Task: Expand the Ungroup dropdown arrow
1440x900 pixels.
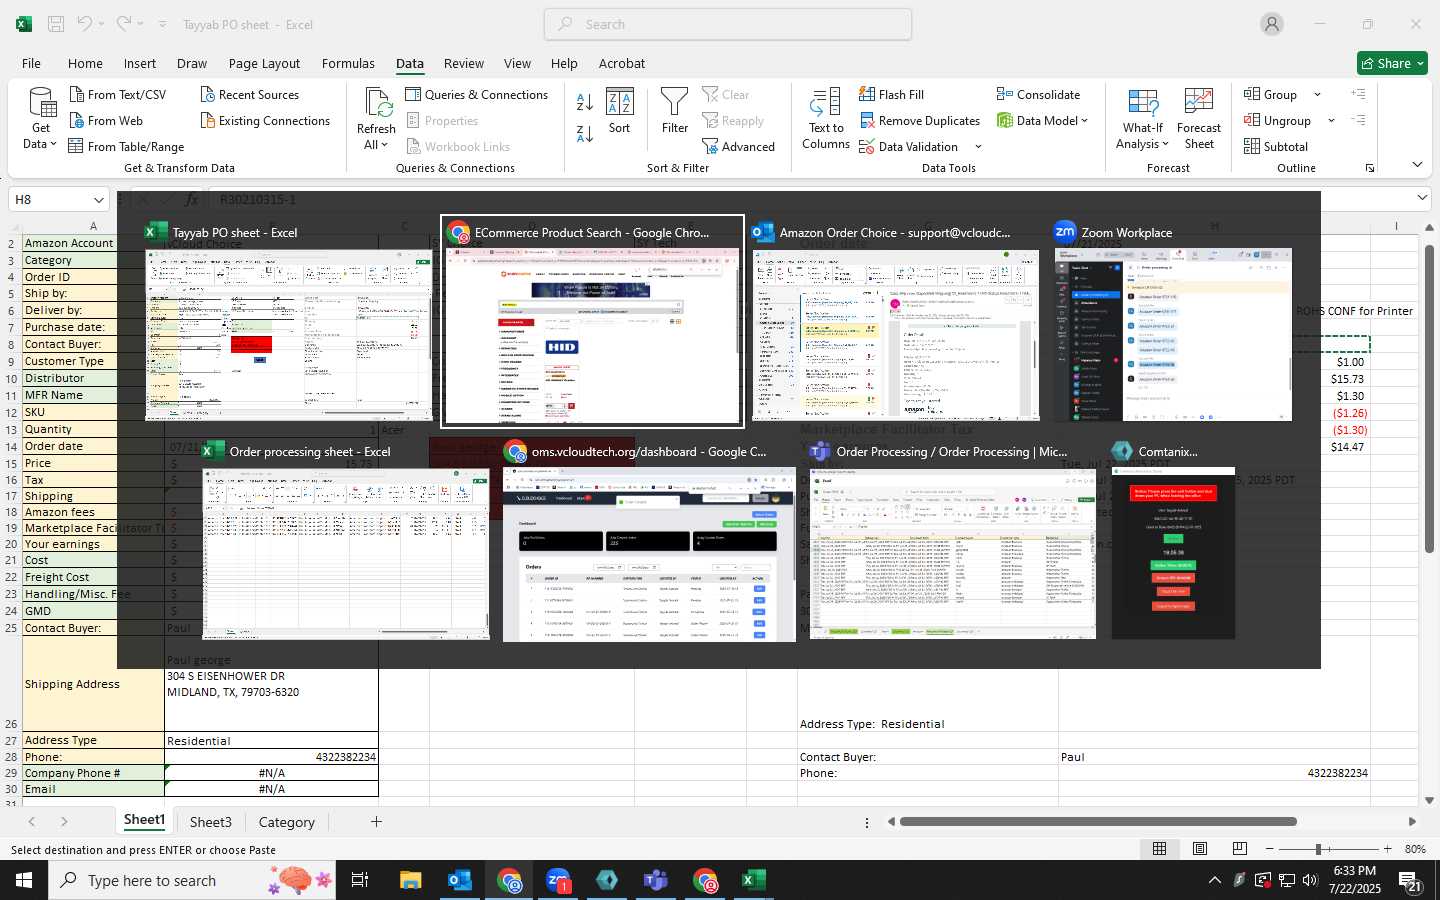Action: tap(1331, 121)
